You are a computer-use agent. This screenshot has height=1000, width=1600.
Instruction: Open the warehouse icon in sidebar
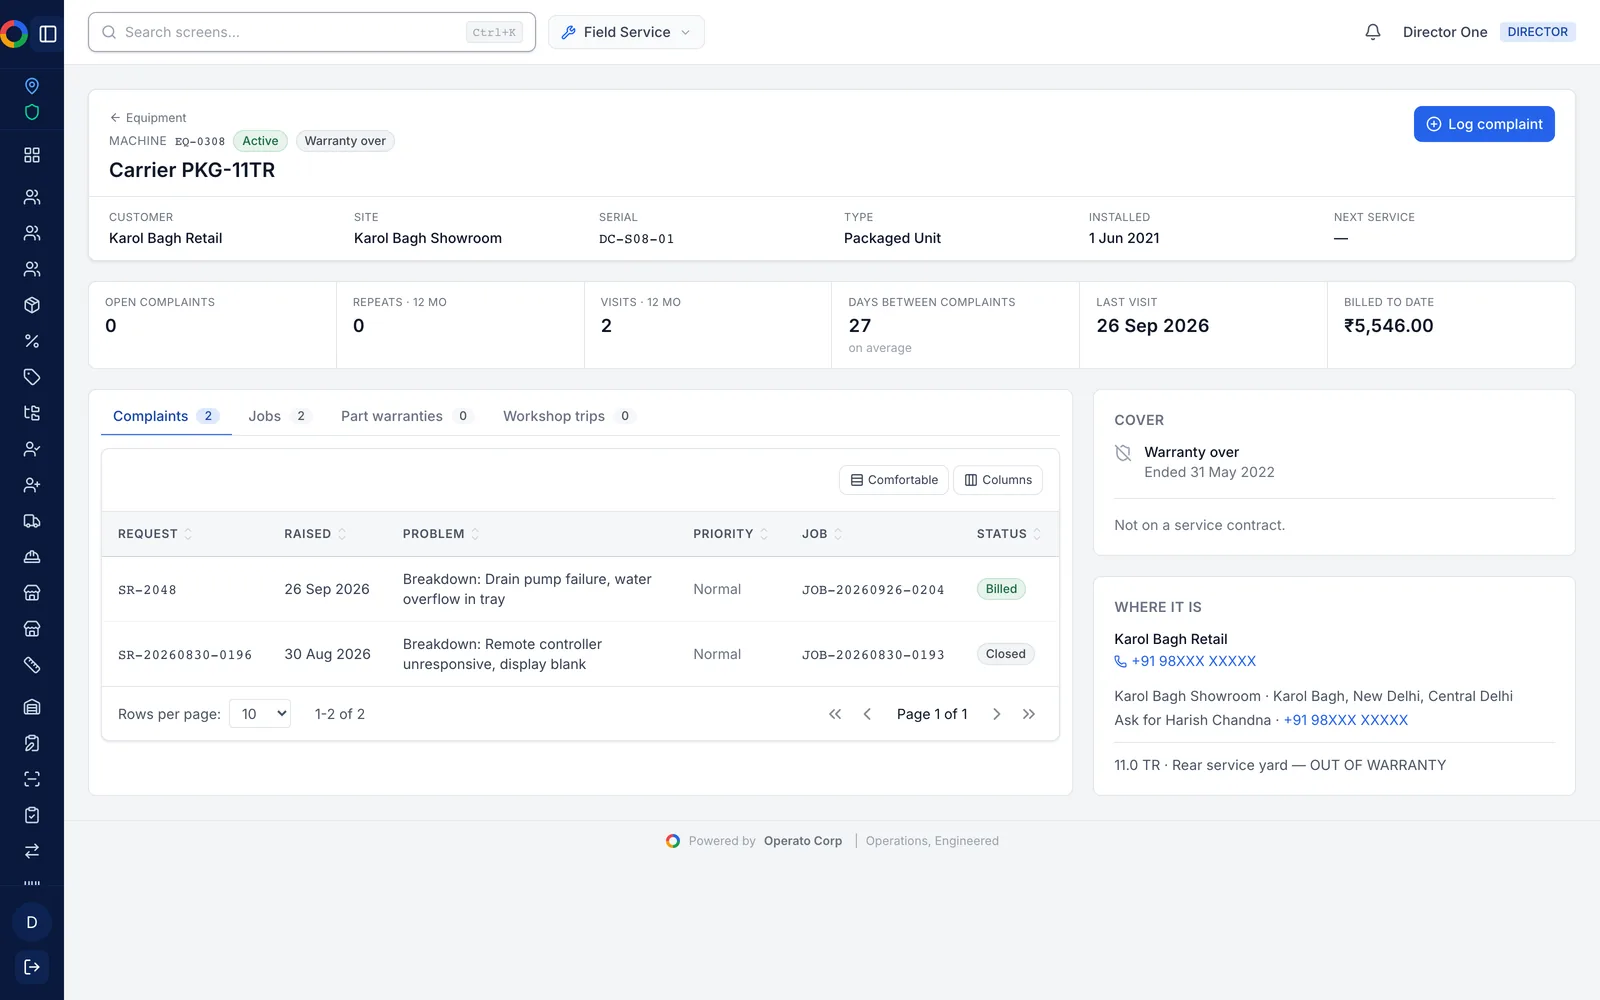pos(32,707)
